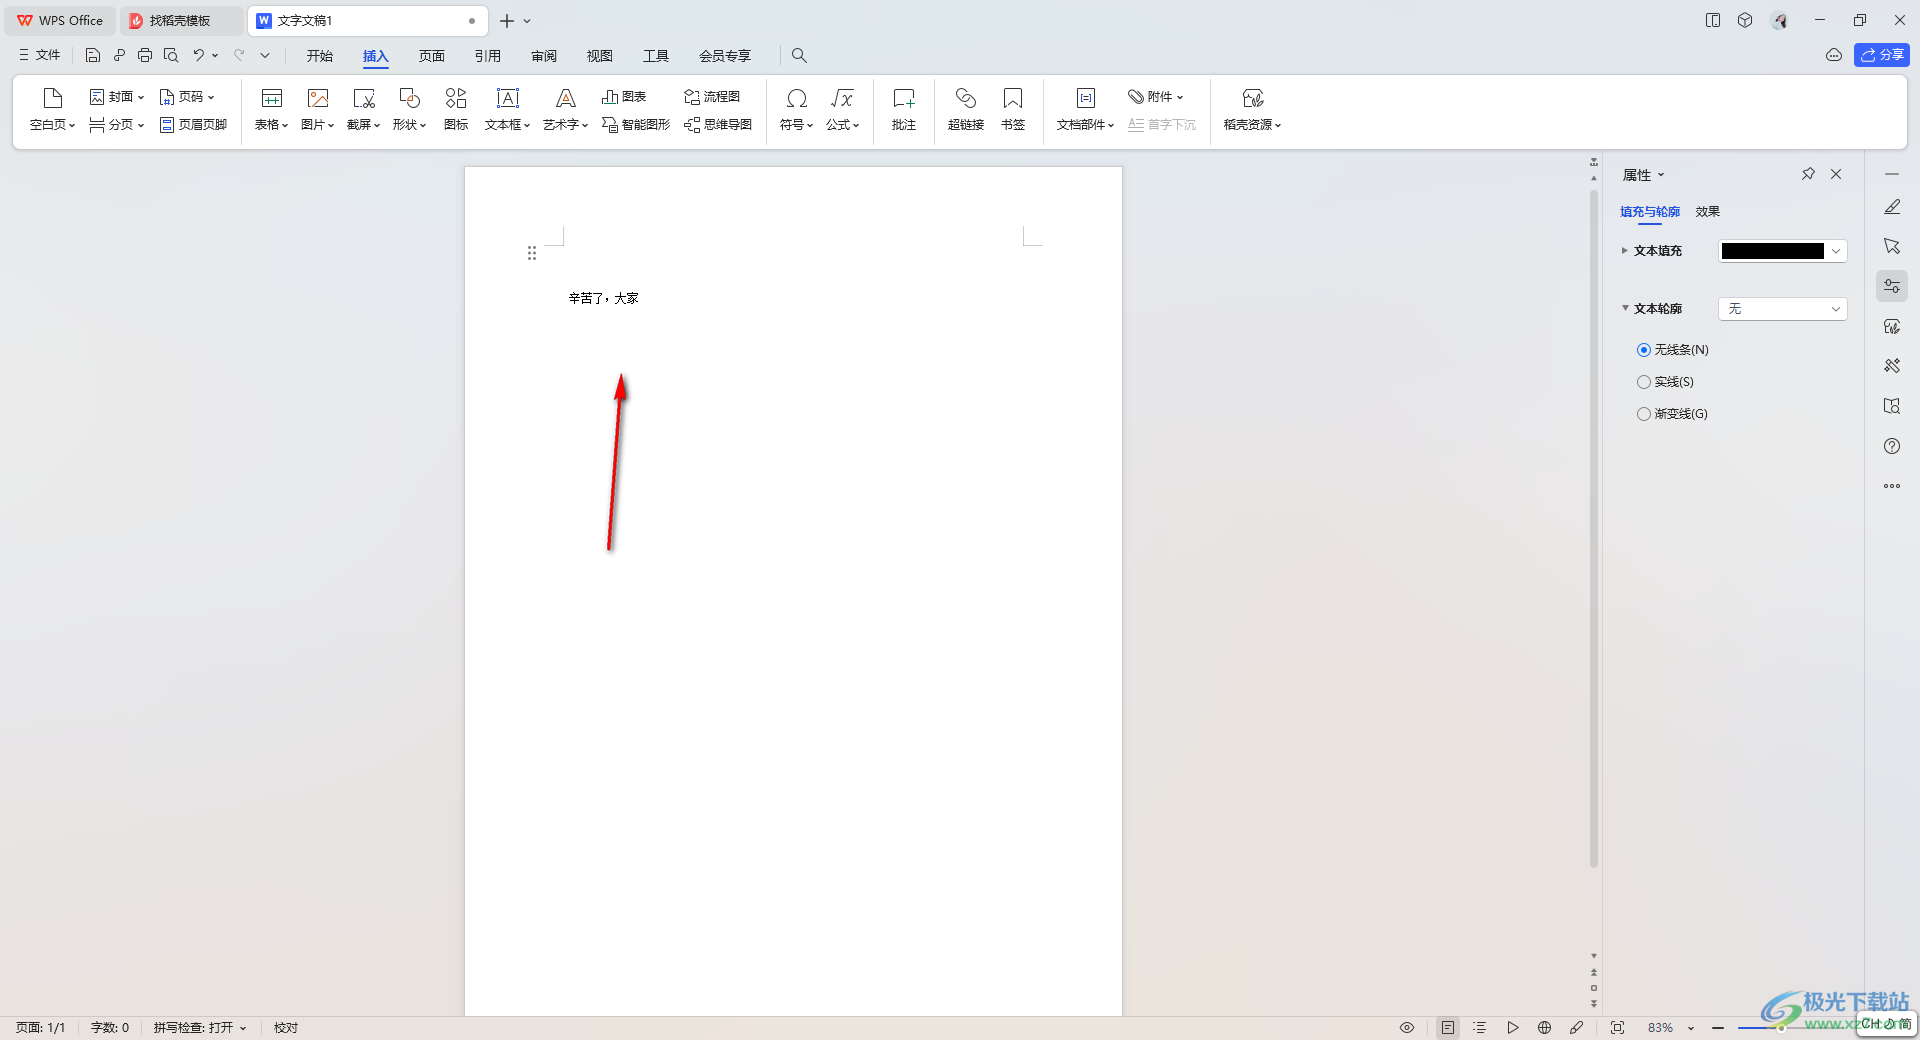Viewport: 1920px width, 1040px height.
Task: Select the Solid line radio option
Action: coord(1665,382)
